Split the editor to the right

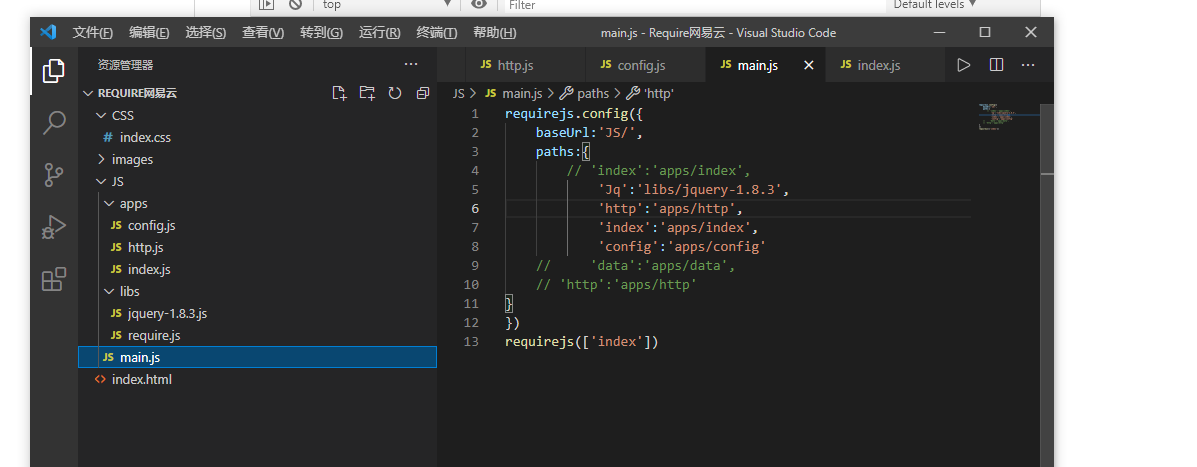click(x=995, y=65)
